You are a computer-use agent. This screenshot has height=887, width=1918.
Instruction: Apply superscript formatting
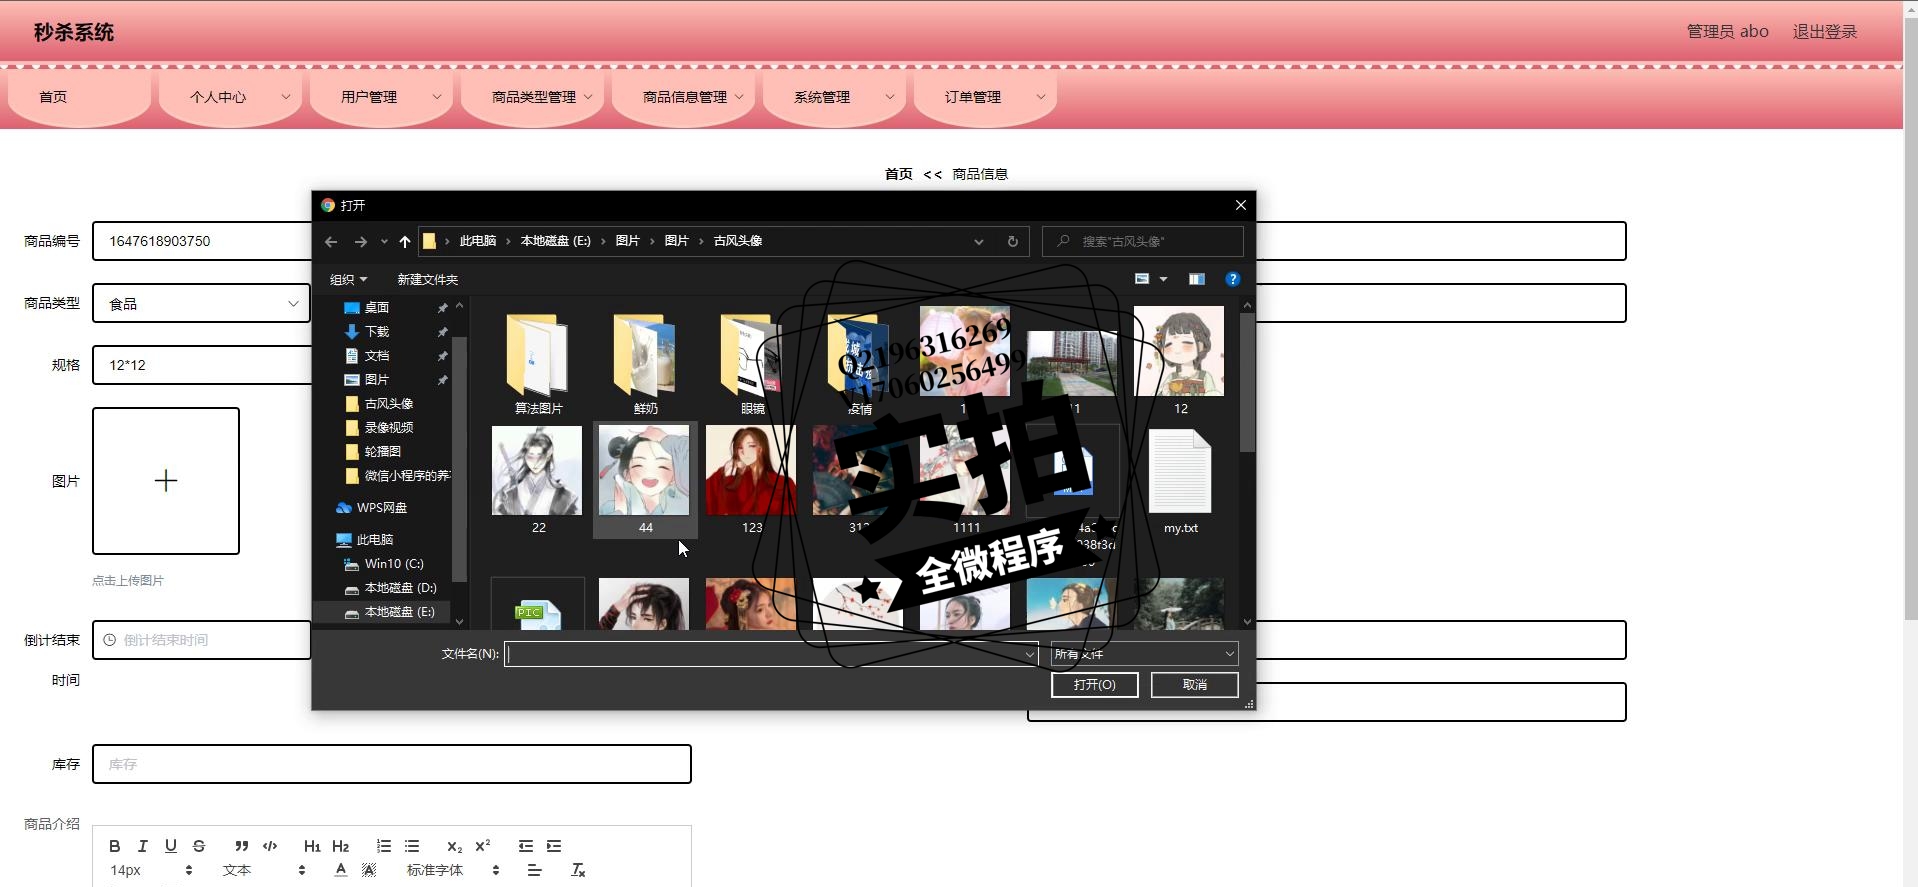(483, 846)
